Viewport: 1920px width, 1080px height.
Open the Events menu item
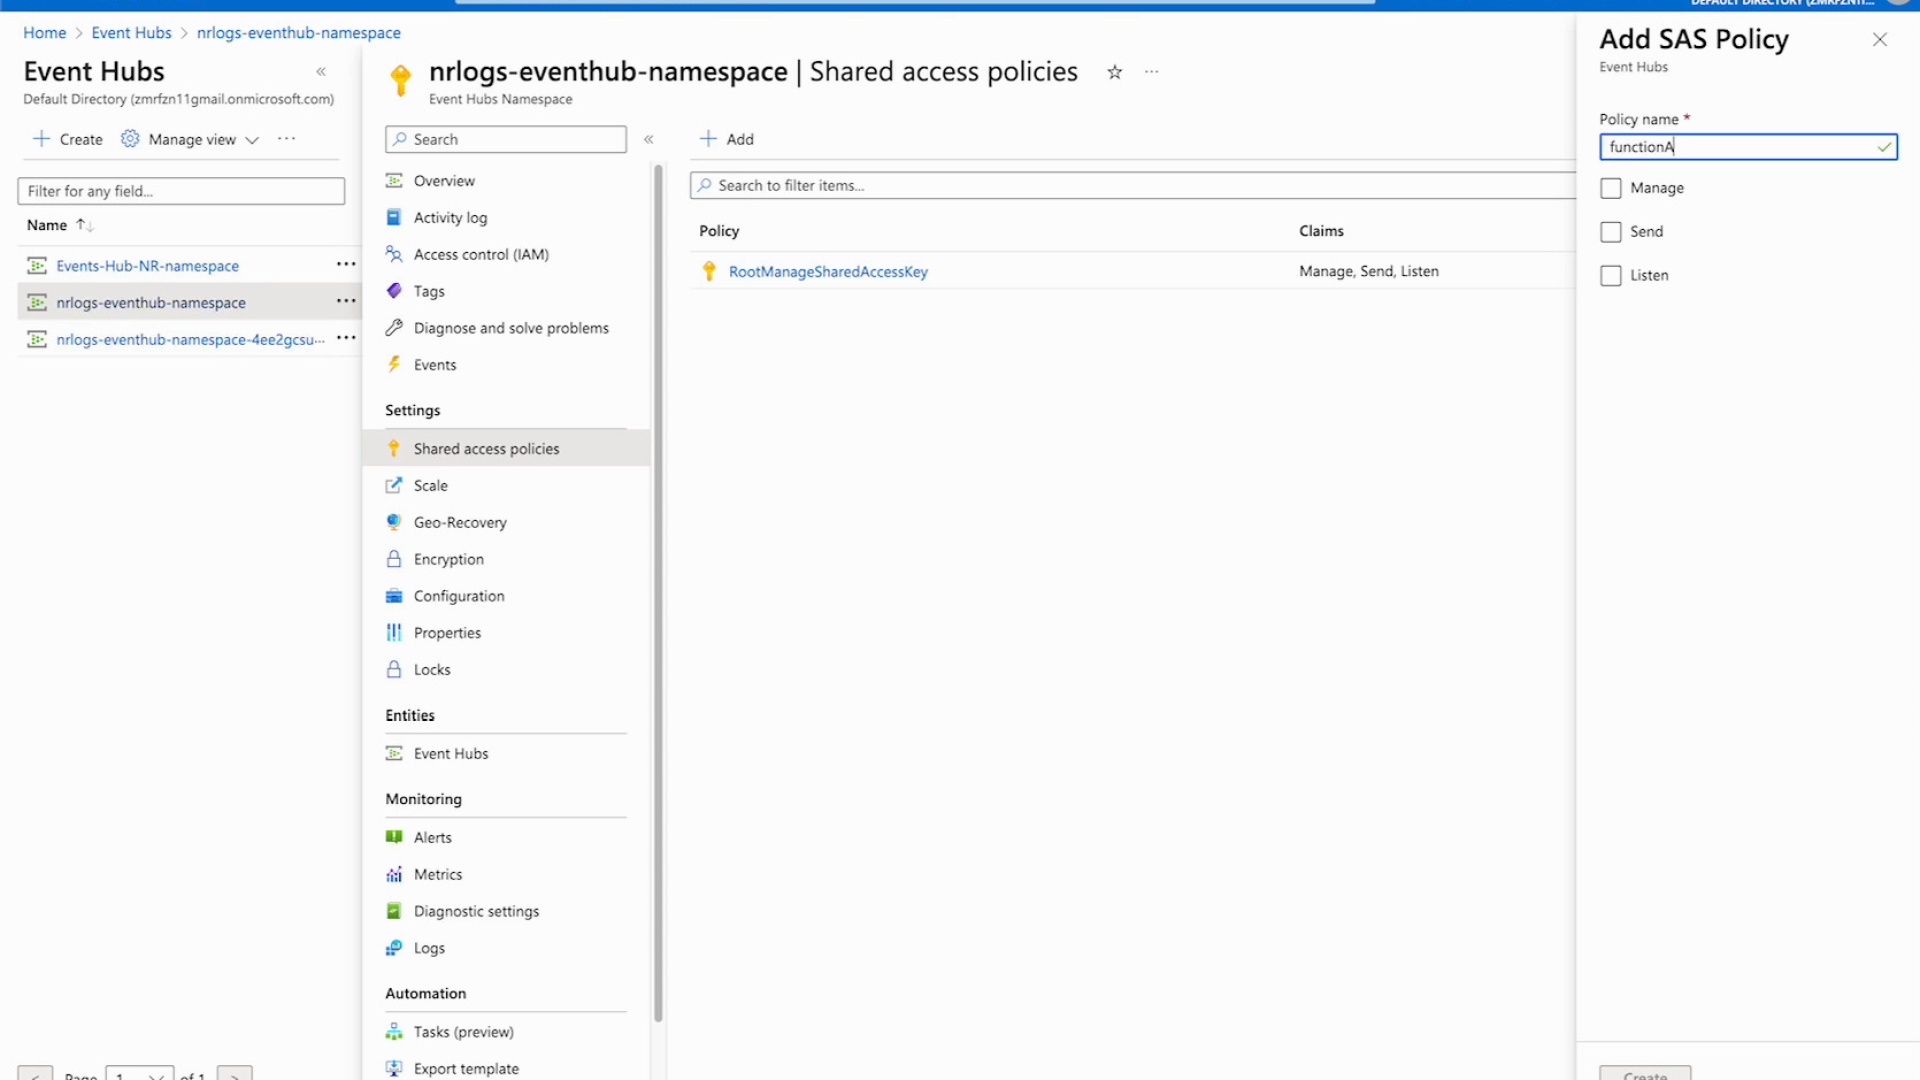435,365
